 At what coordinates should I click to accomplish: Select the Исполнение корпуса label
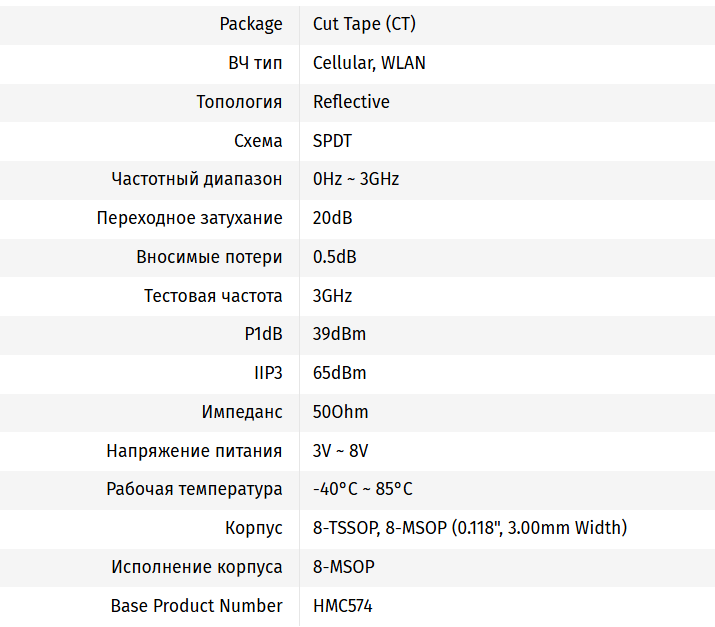(x=197, y=567)
